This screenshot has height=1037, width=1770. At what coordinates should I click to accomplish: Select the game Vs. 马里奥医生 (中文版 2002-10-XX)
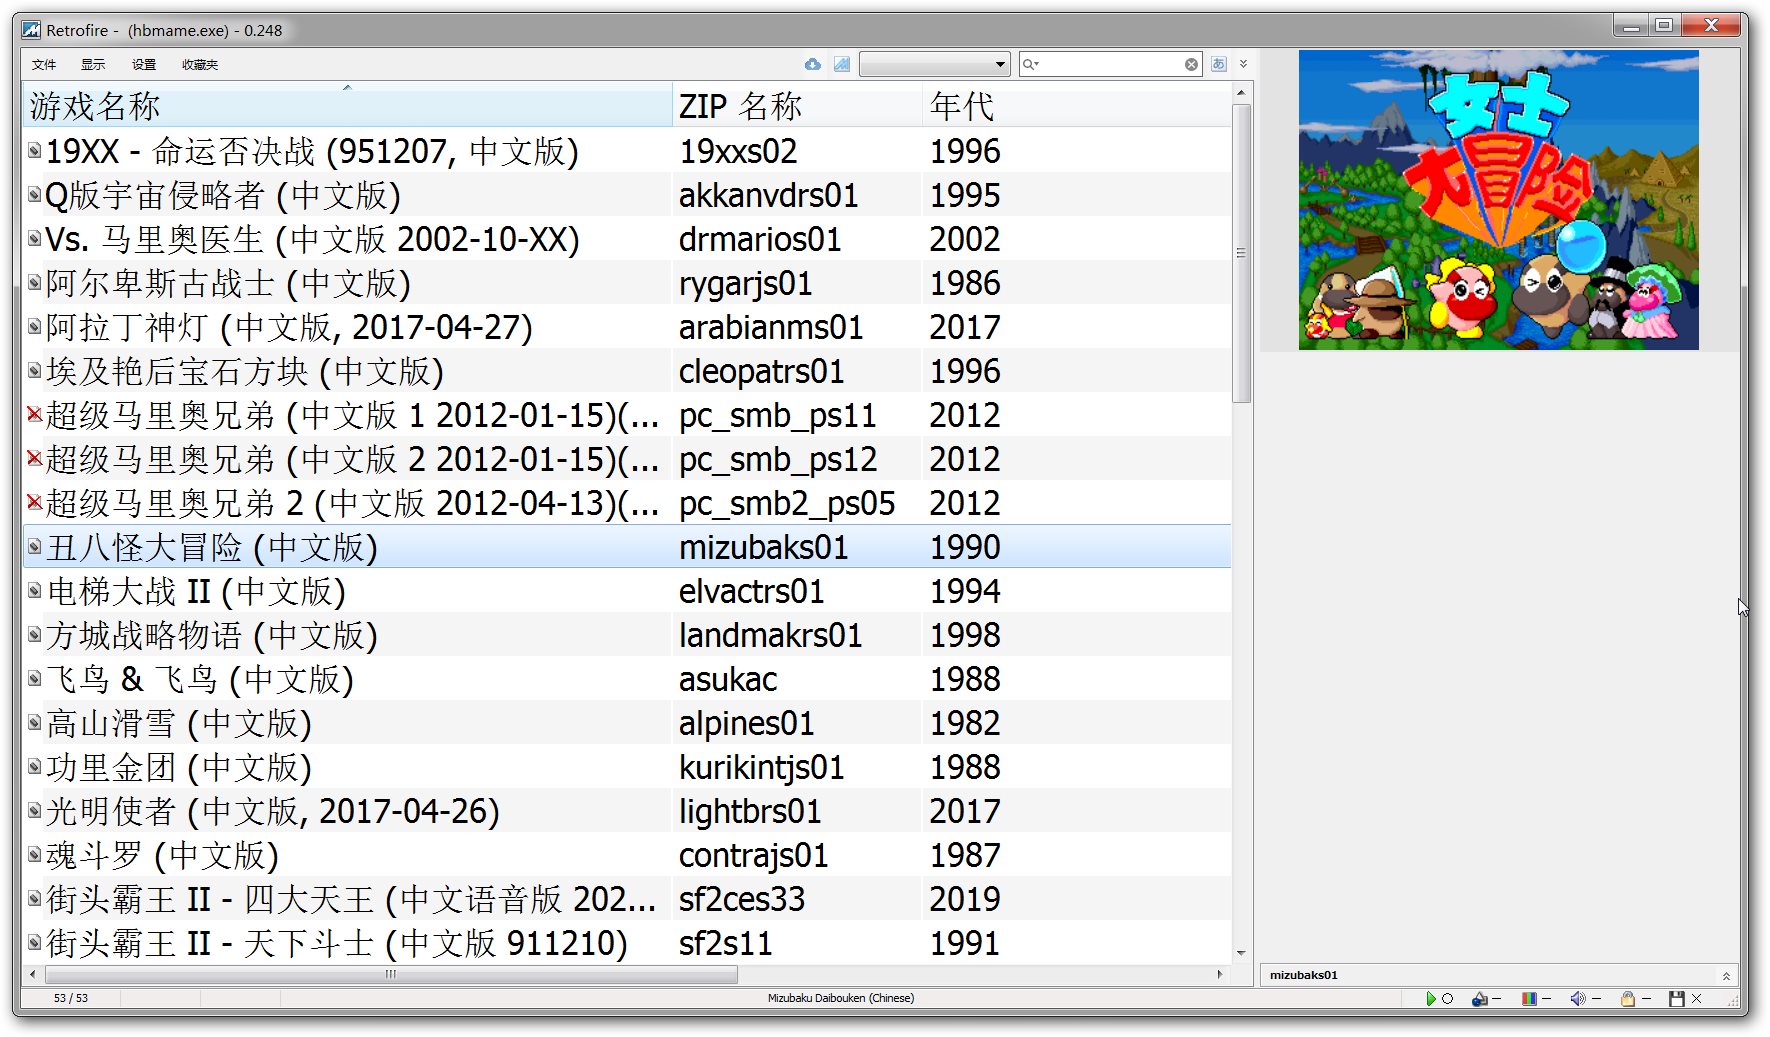tap(312, 239)
